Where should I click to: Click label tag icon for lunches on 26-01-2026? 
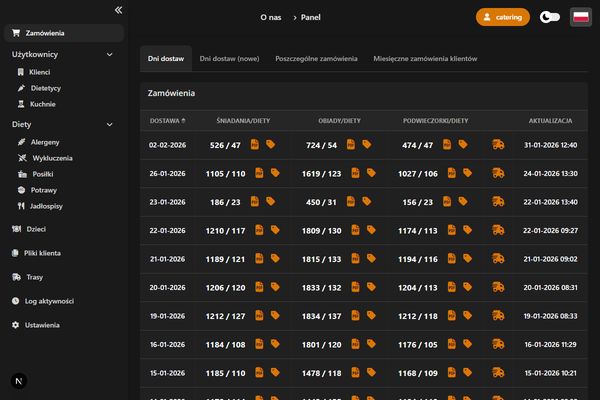tap(367, 173)
